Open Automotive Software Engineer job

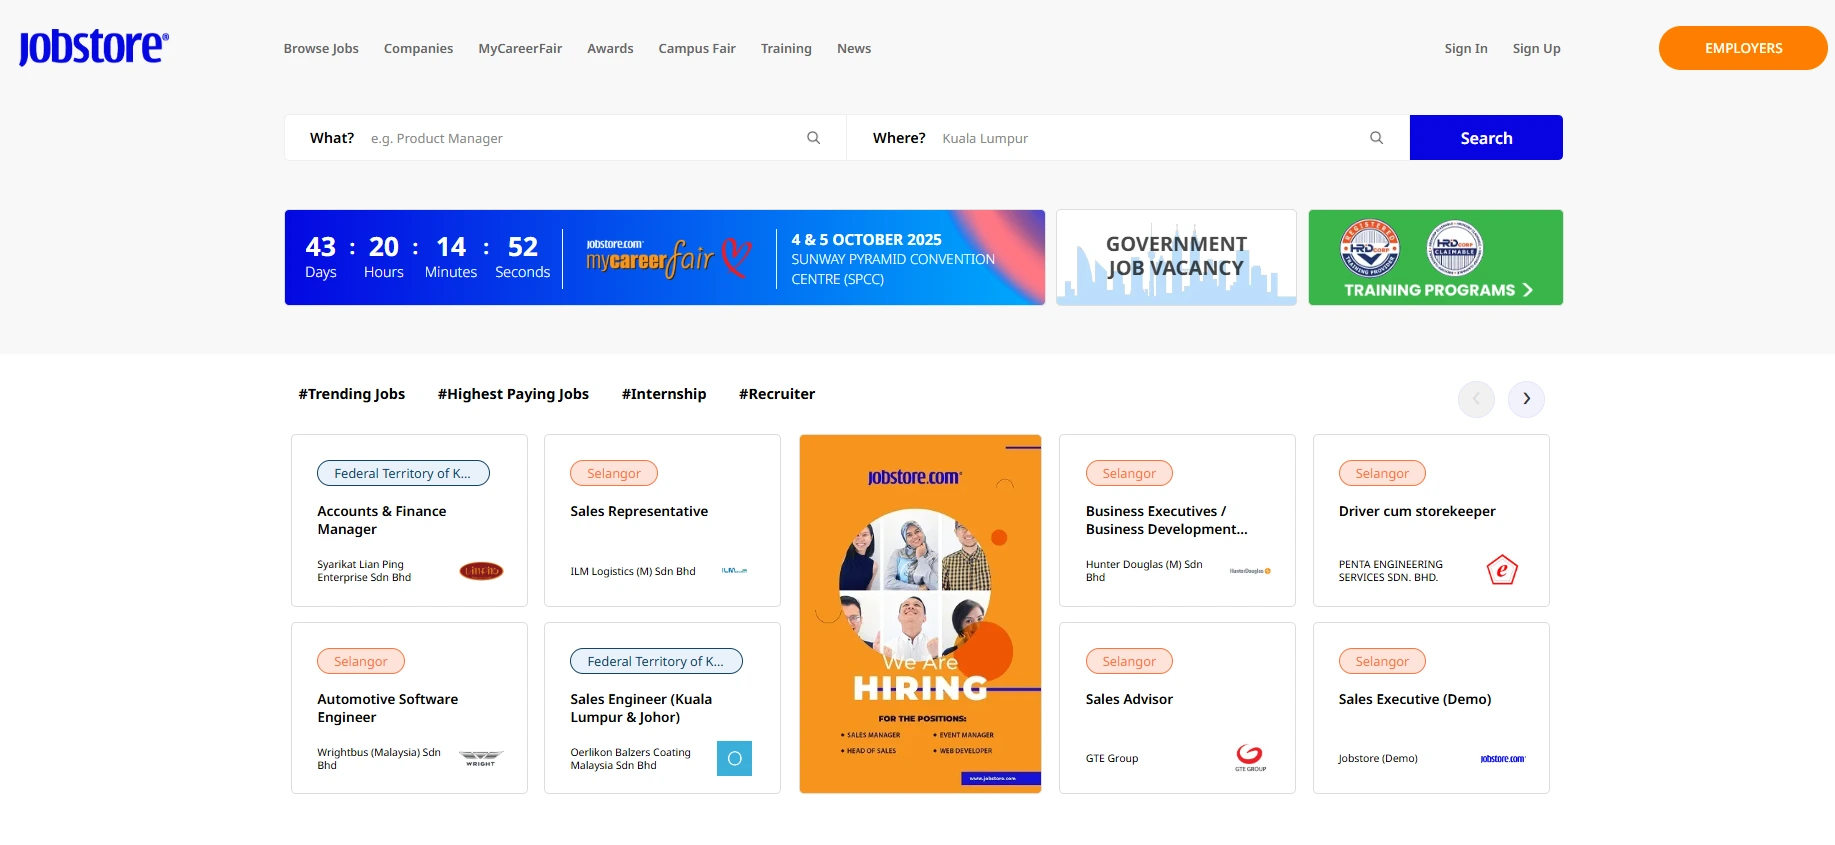(x=388, y=708)
